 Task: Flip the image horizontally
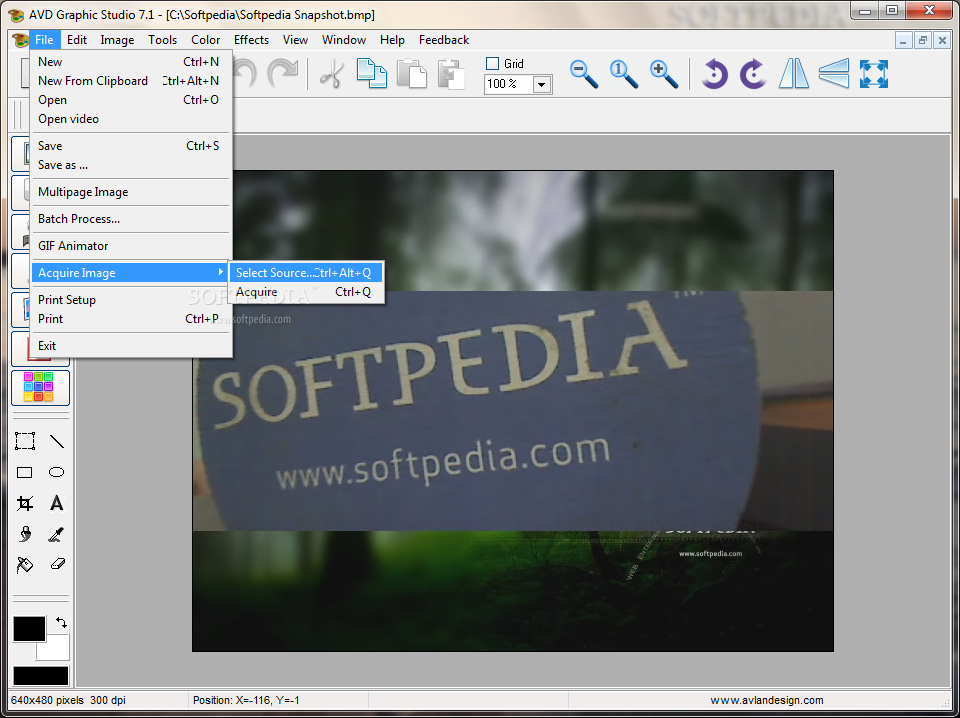tap(793, 74)
